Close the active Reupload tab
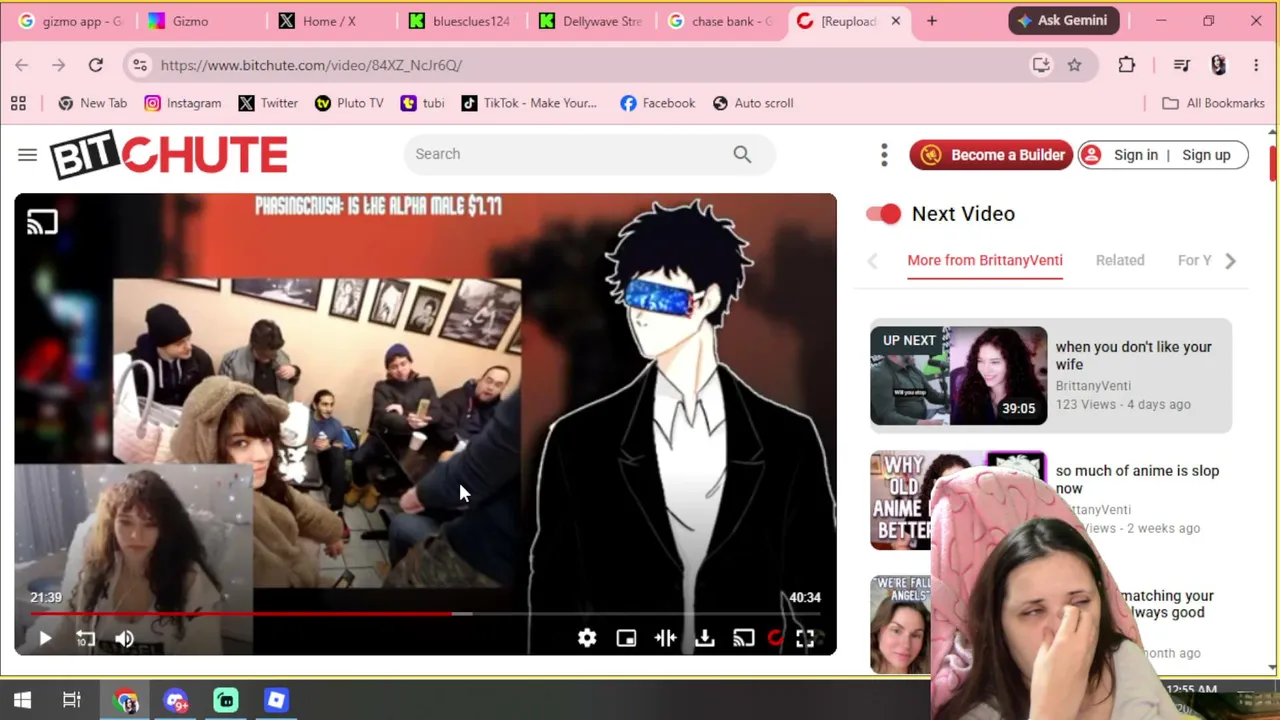Screen dimensions: 1280x720 pos(896,21)
